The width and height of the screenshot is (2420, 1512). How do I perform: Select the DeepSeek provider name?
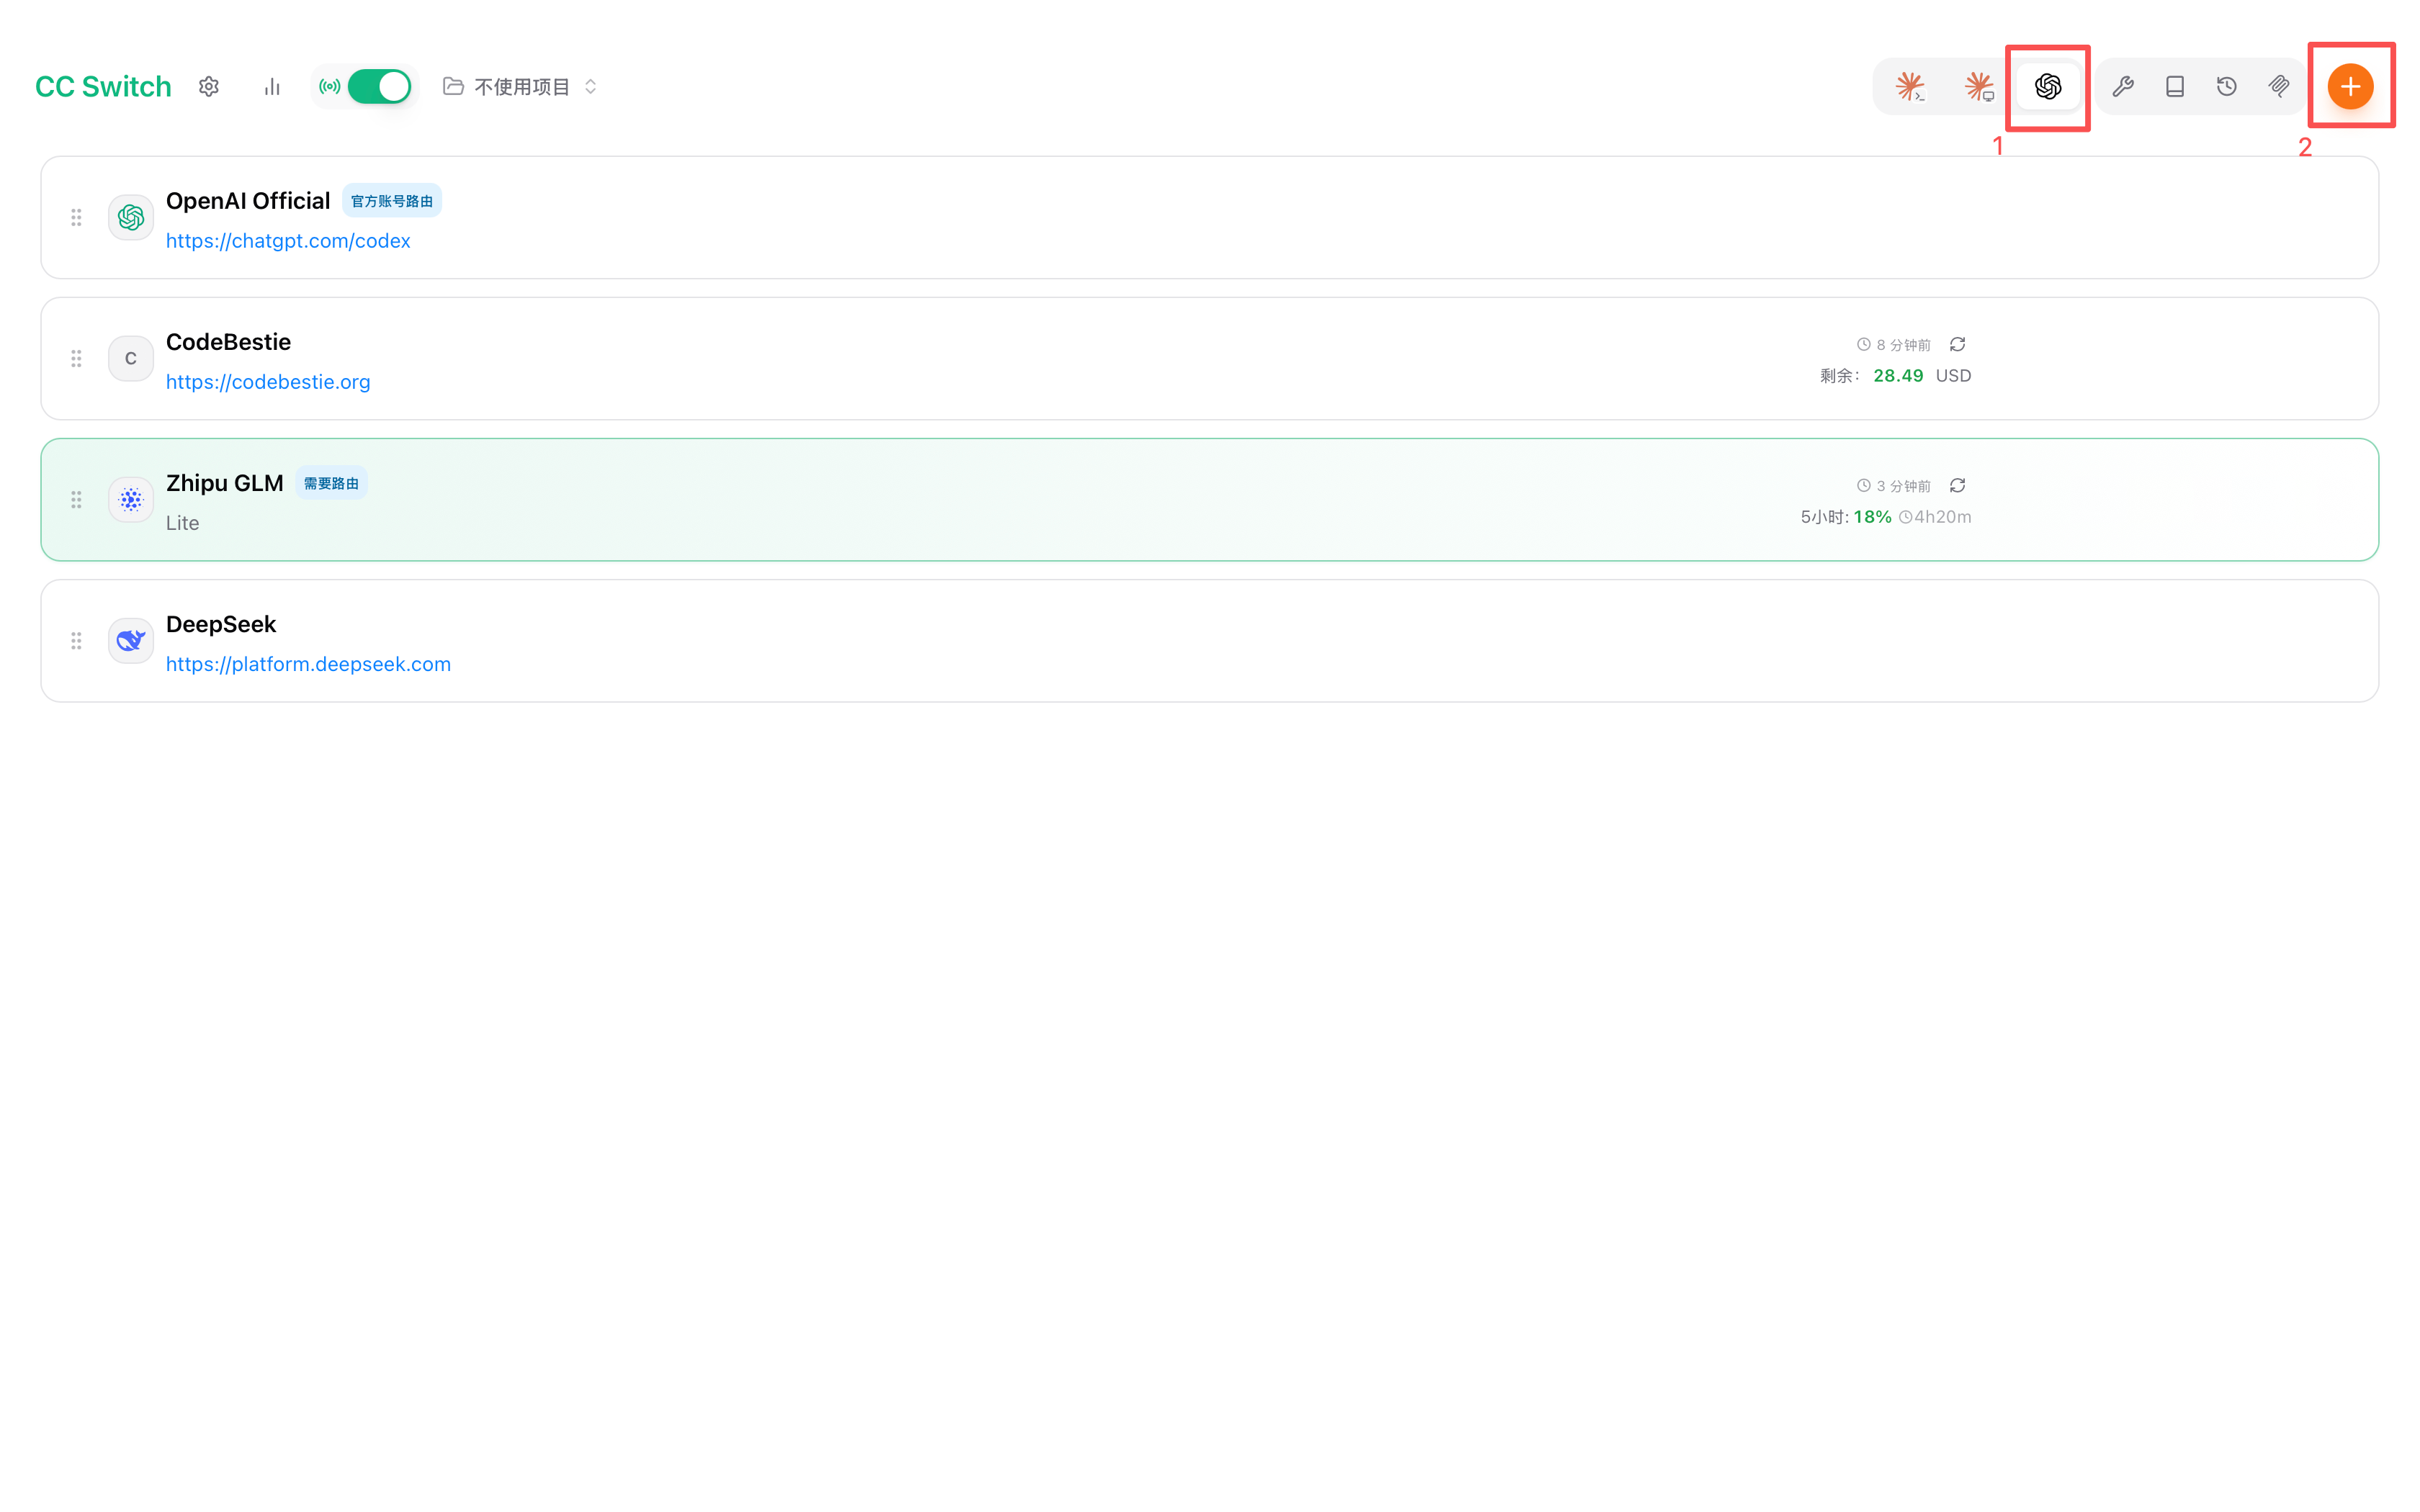click(221, 624)
